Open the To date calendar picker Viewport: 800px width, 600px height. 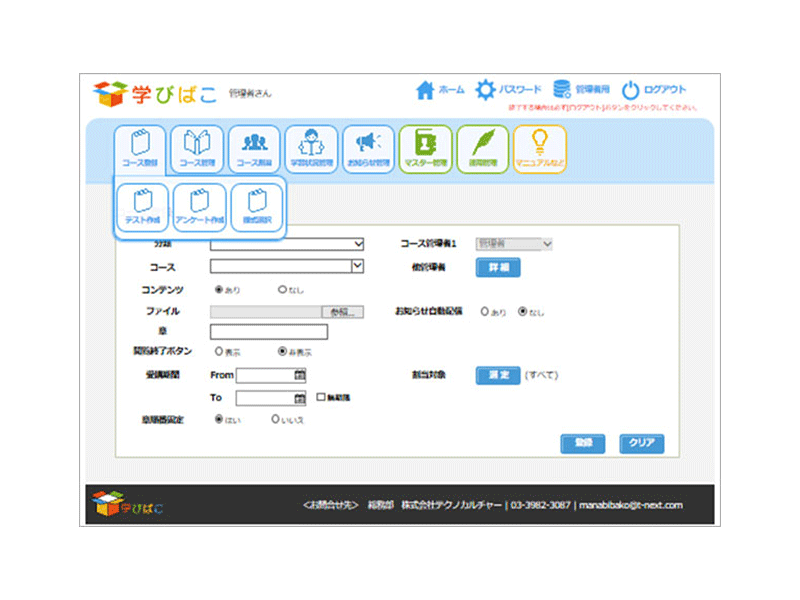(300, 398)
